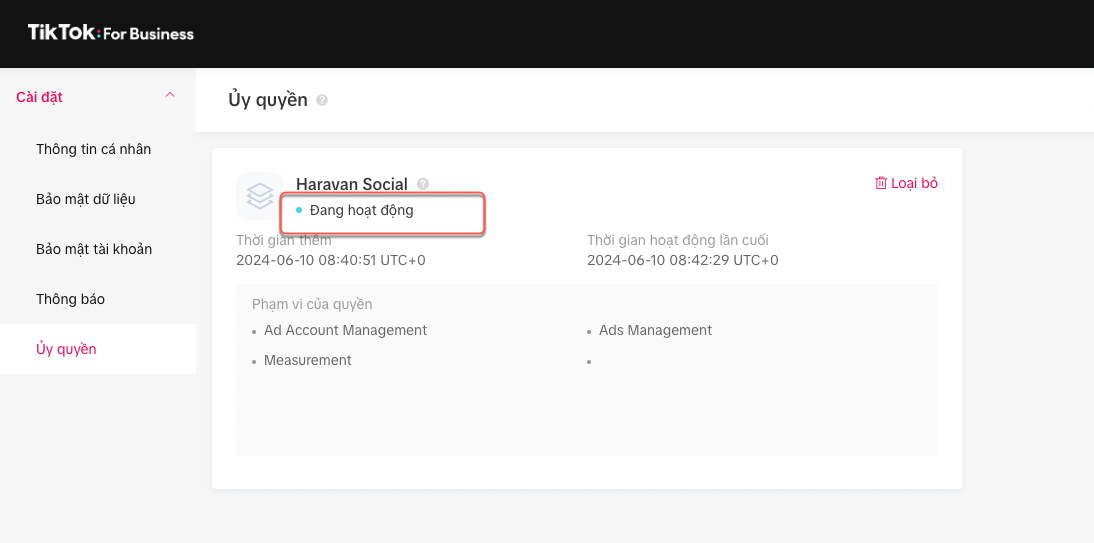The height and width of the screenshot is (543, 1094).
Task: Click the green active status dot
Action: (x=299, y=211)
